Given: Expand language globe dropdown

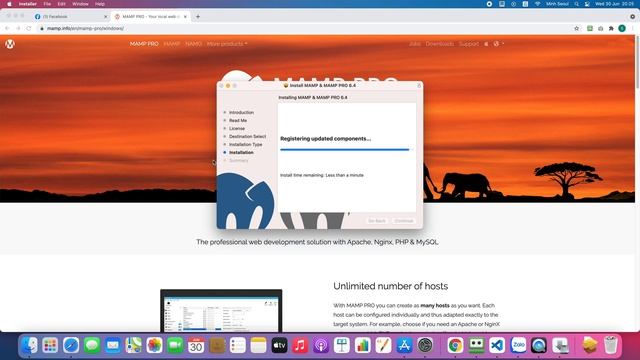Looking at the screenshot, I should [498, 44].
